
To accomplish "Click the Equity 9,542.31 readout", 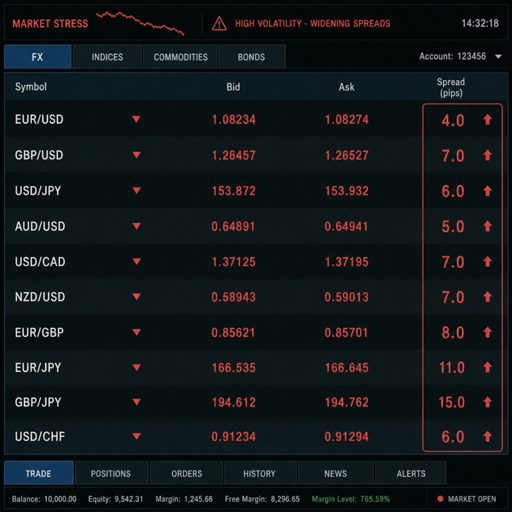I will 116,499.
